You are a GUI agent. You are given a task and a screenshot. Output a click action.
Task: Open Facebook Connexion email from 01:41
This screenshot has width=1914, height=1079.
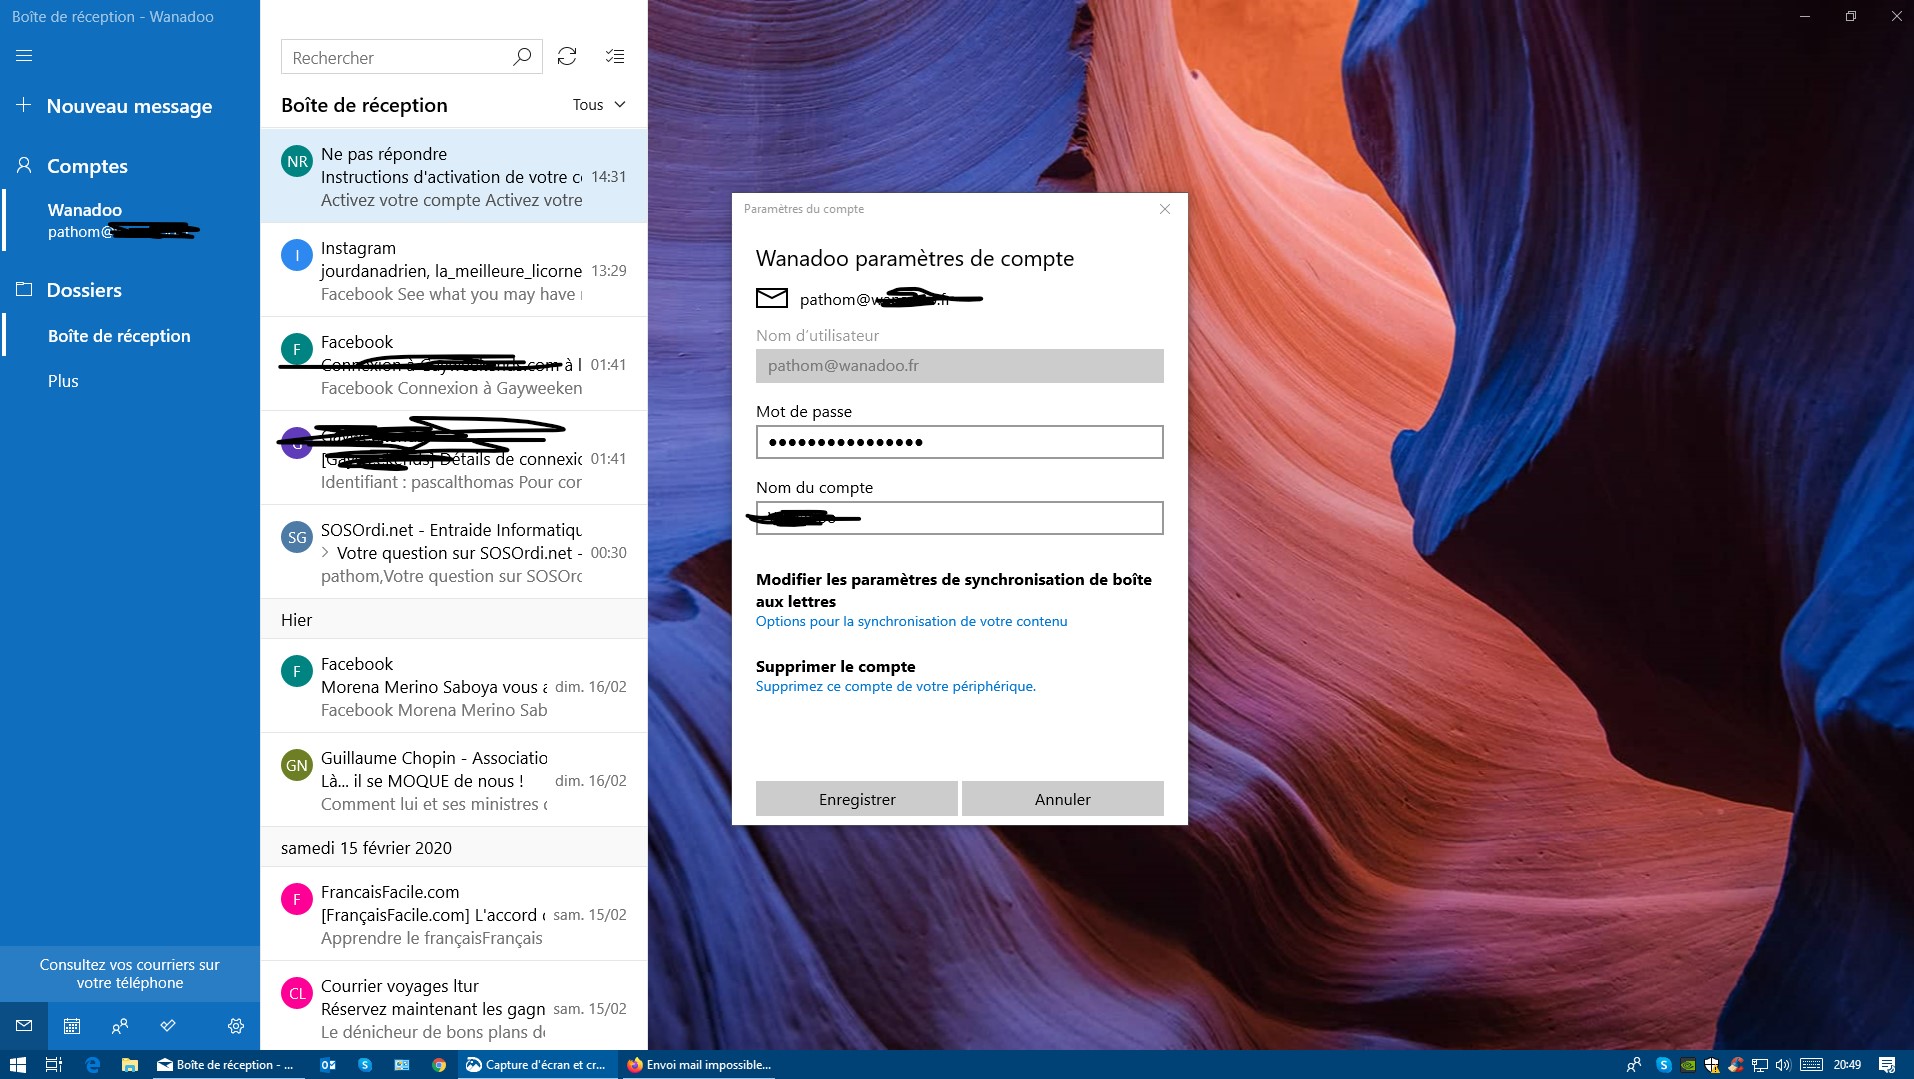pyautogui.click(x=454, y=365)
